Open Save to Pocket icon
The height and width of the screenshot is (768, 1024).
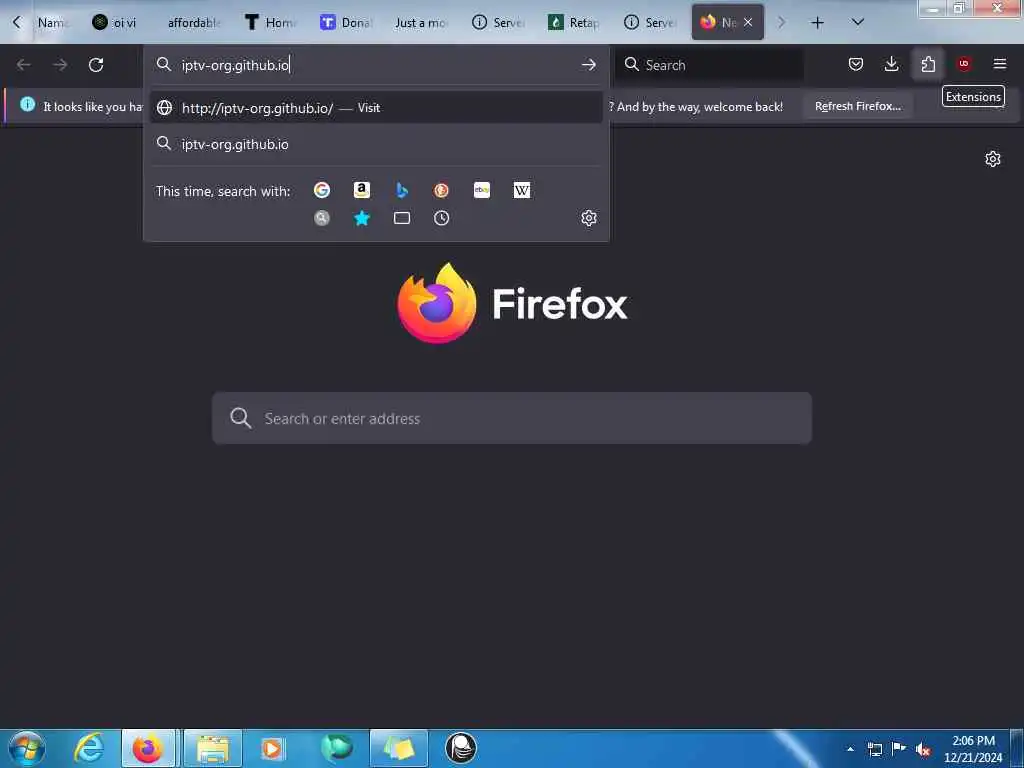click(856, 64)
